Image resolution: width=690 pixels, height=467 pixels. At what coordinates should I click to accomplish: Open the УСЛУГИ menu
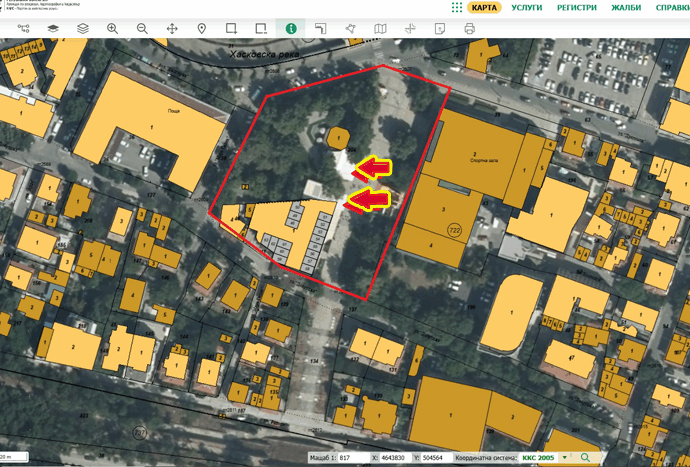click(527, 8)
